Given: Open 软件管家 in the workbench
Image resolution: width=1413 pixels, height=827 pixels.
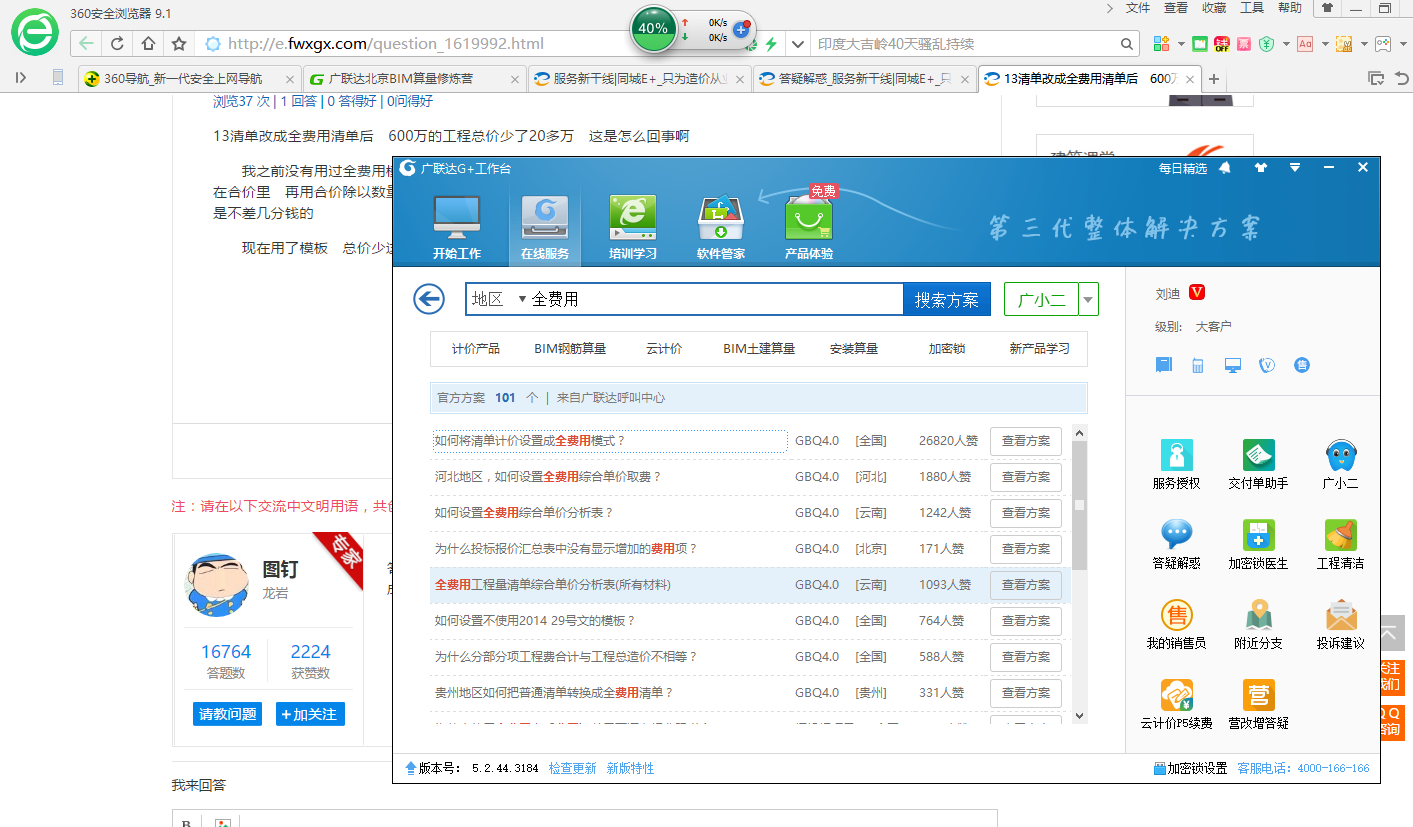Looking at the screenshot, I should (720, 227).
